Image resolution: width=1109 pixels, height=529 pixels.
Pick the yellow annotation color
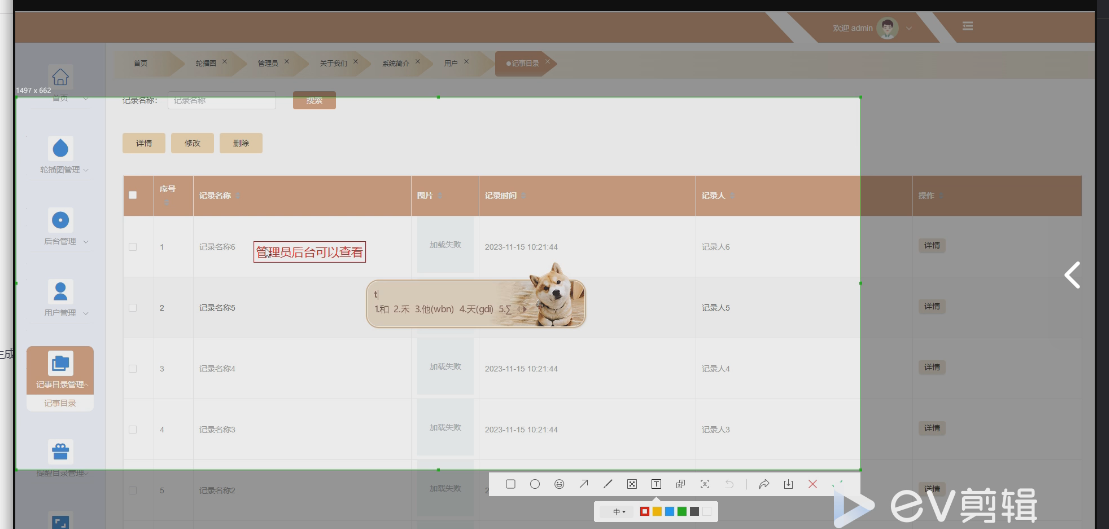click(x=657, y=511)
